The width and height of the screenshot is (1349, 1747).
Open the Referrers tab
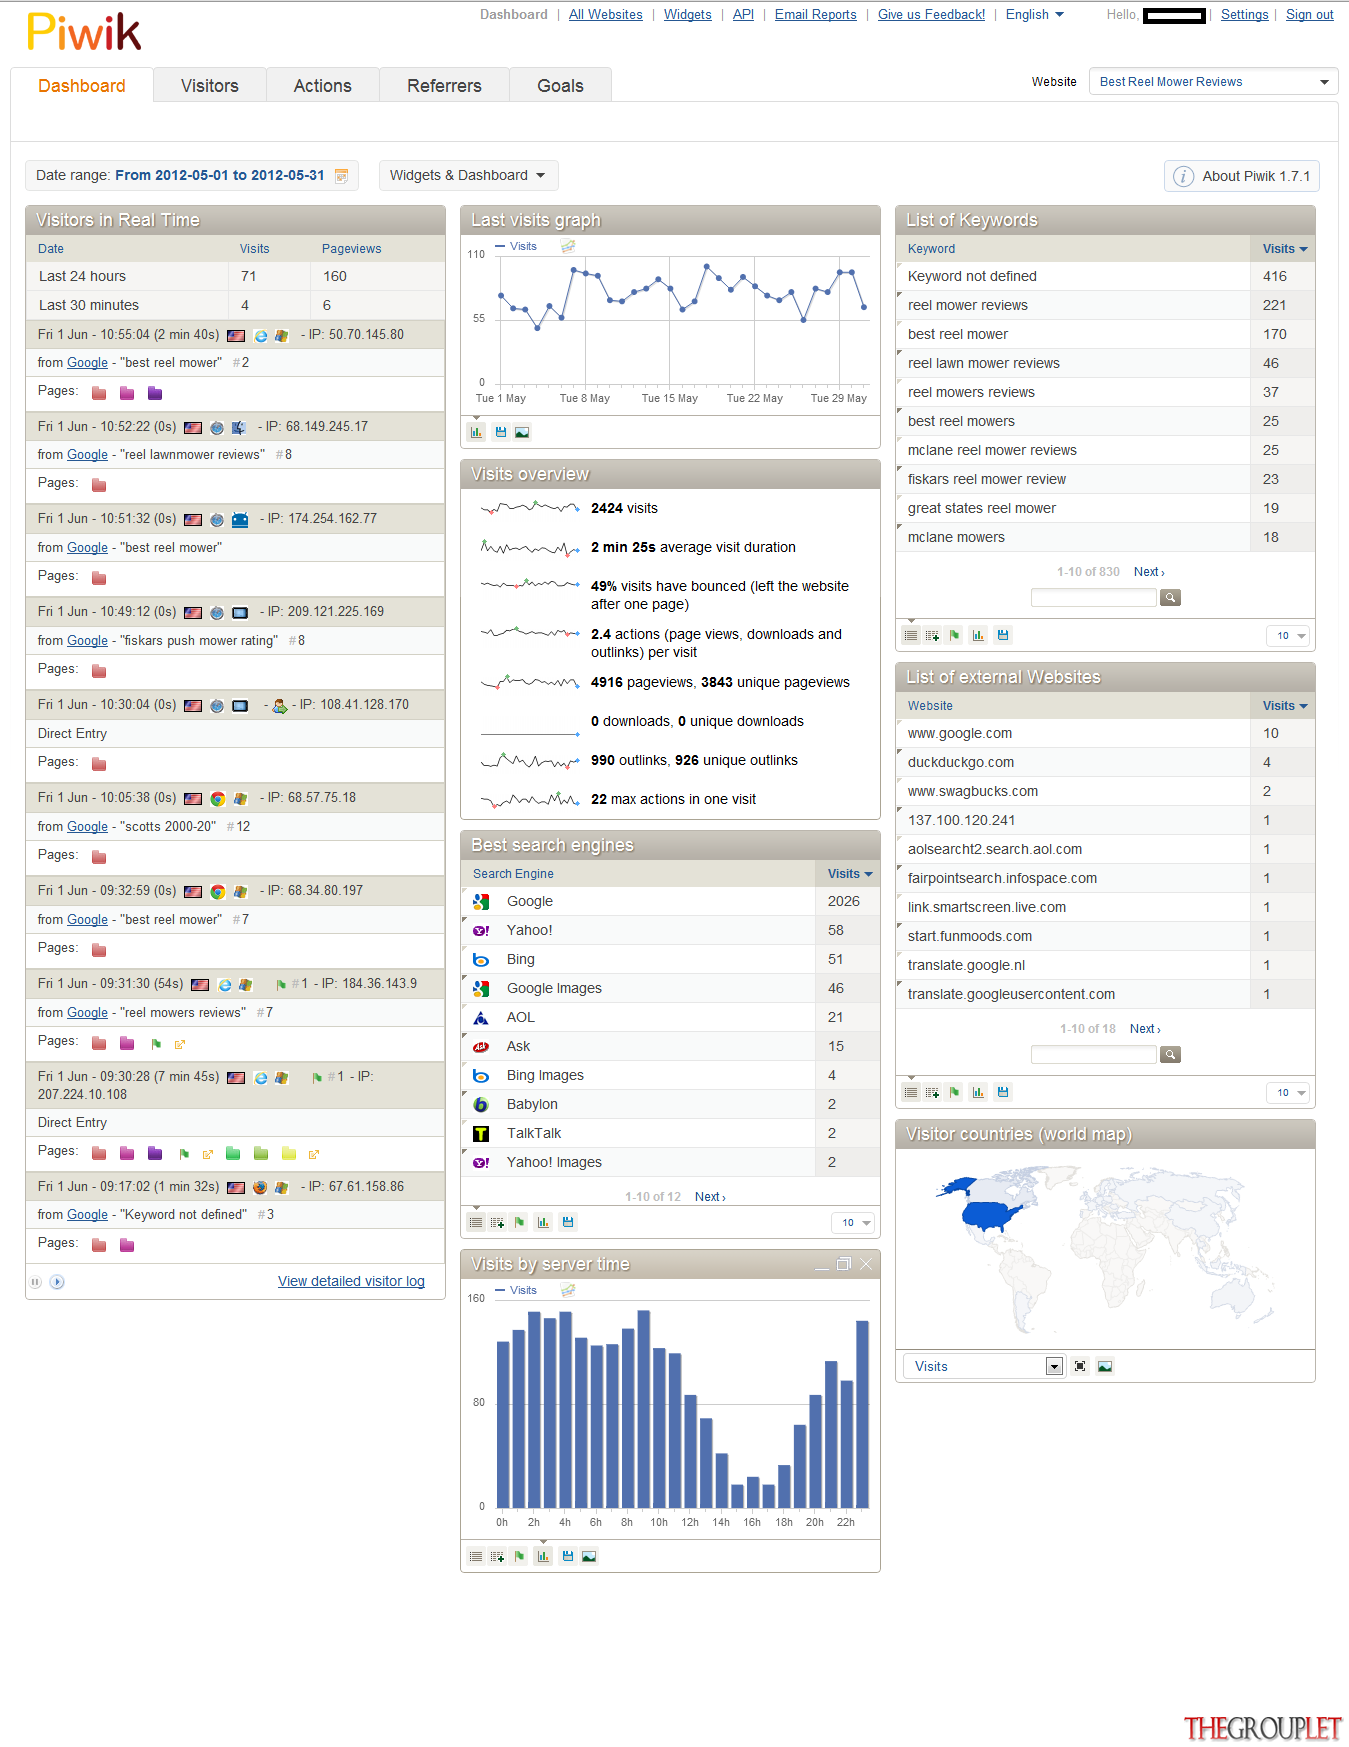pos(444,86)
